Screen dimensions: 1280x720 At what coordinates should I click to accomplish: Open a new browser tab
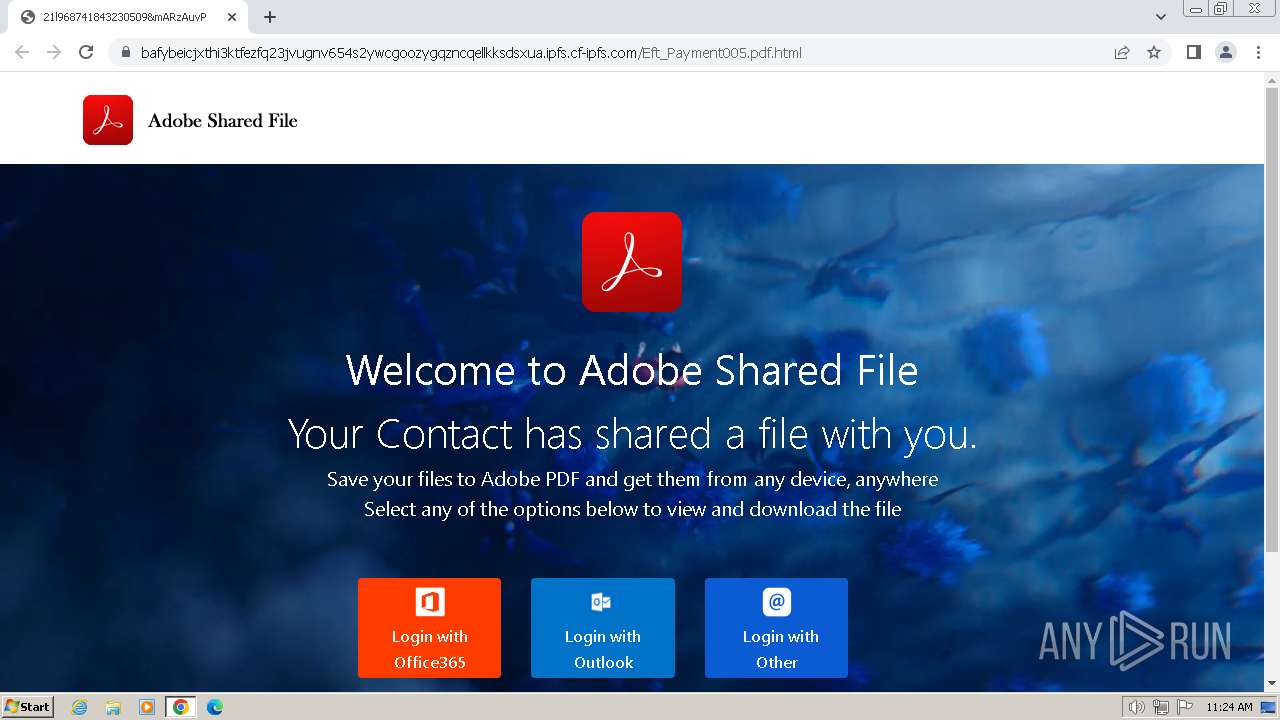(270, 17)
